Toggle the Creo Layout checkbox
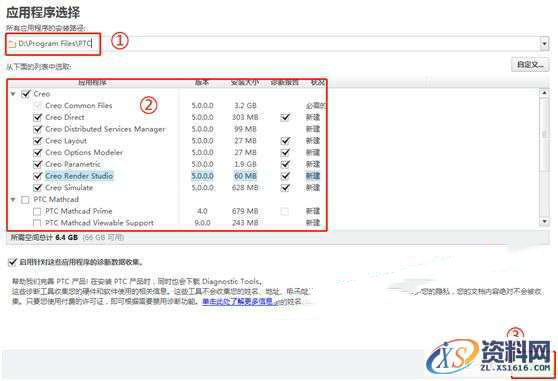The image size is (558, 381). tap(37, 141)
